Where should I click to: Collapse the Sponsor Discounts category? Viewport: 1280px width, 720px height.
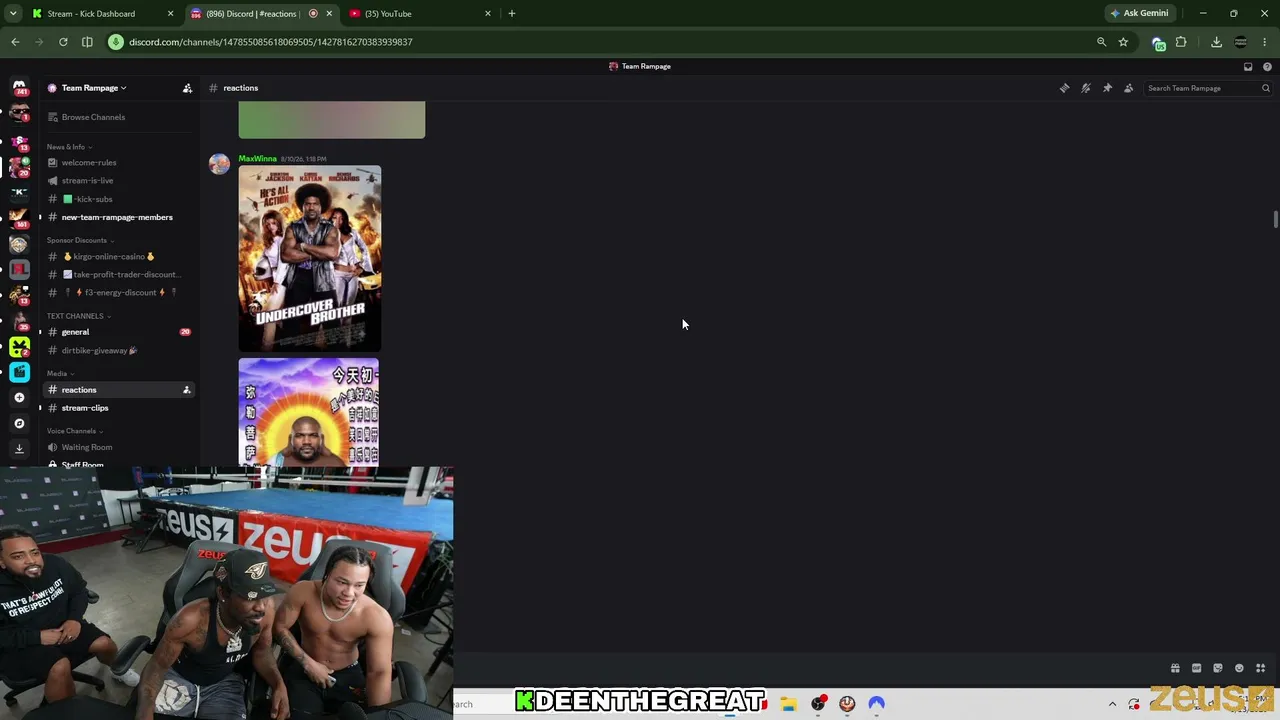80,240
